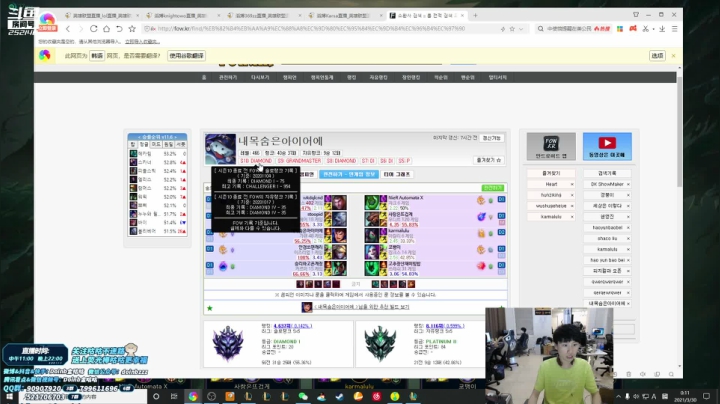Image resolution: width=720 pixels, height=404 pixels.
Task: Open the browser hamburger menu
Action: (675, 29)
